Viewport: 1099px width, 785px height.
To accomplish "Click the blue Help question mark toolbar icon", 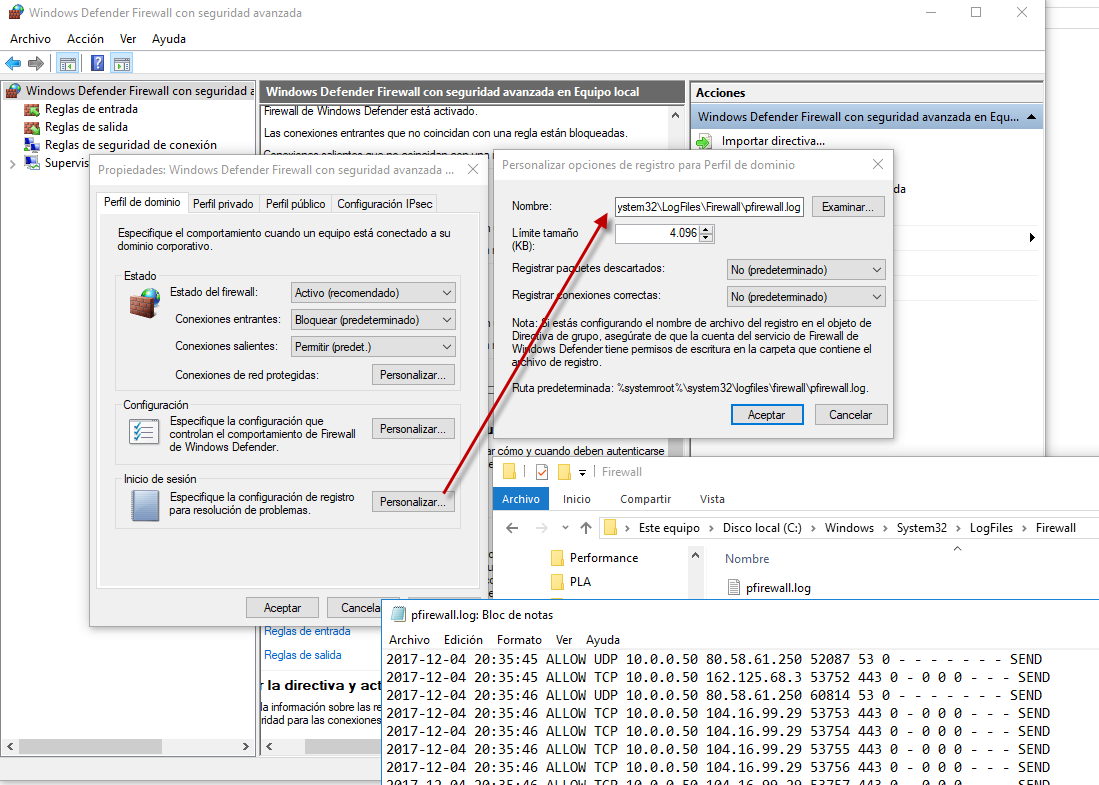I will (x=97, y=64).
